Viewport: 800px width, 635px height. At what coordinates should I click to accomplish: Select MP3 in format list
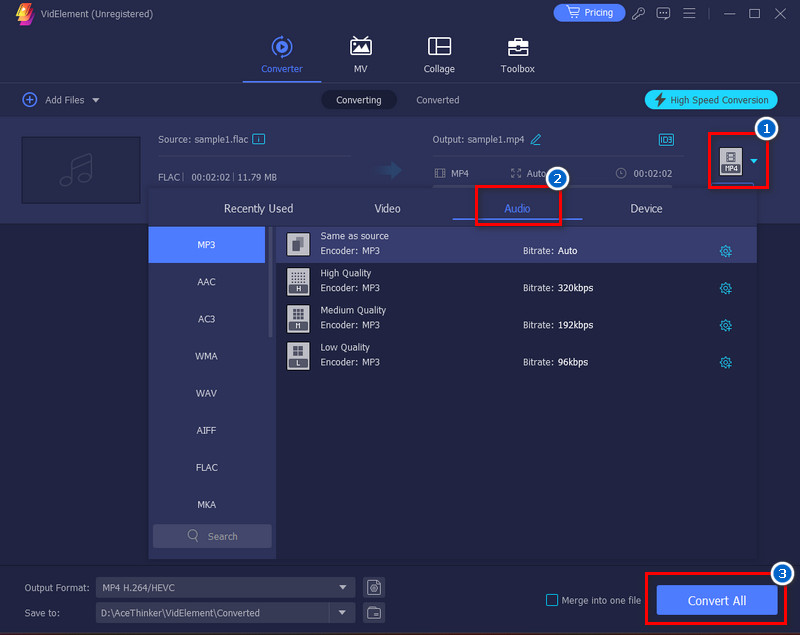(207, 245)
